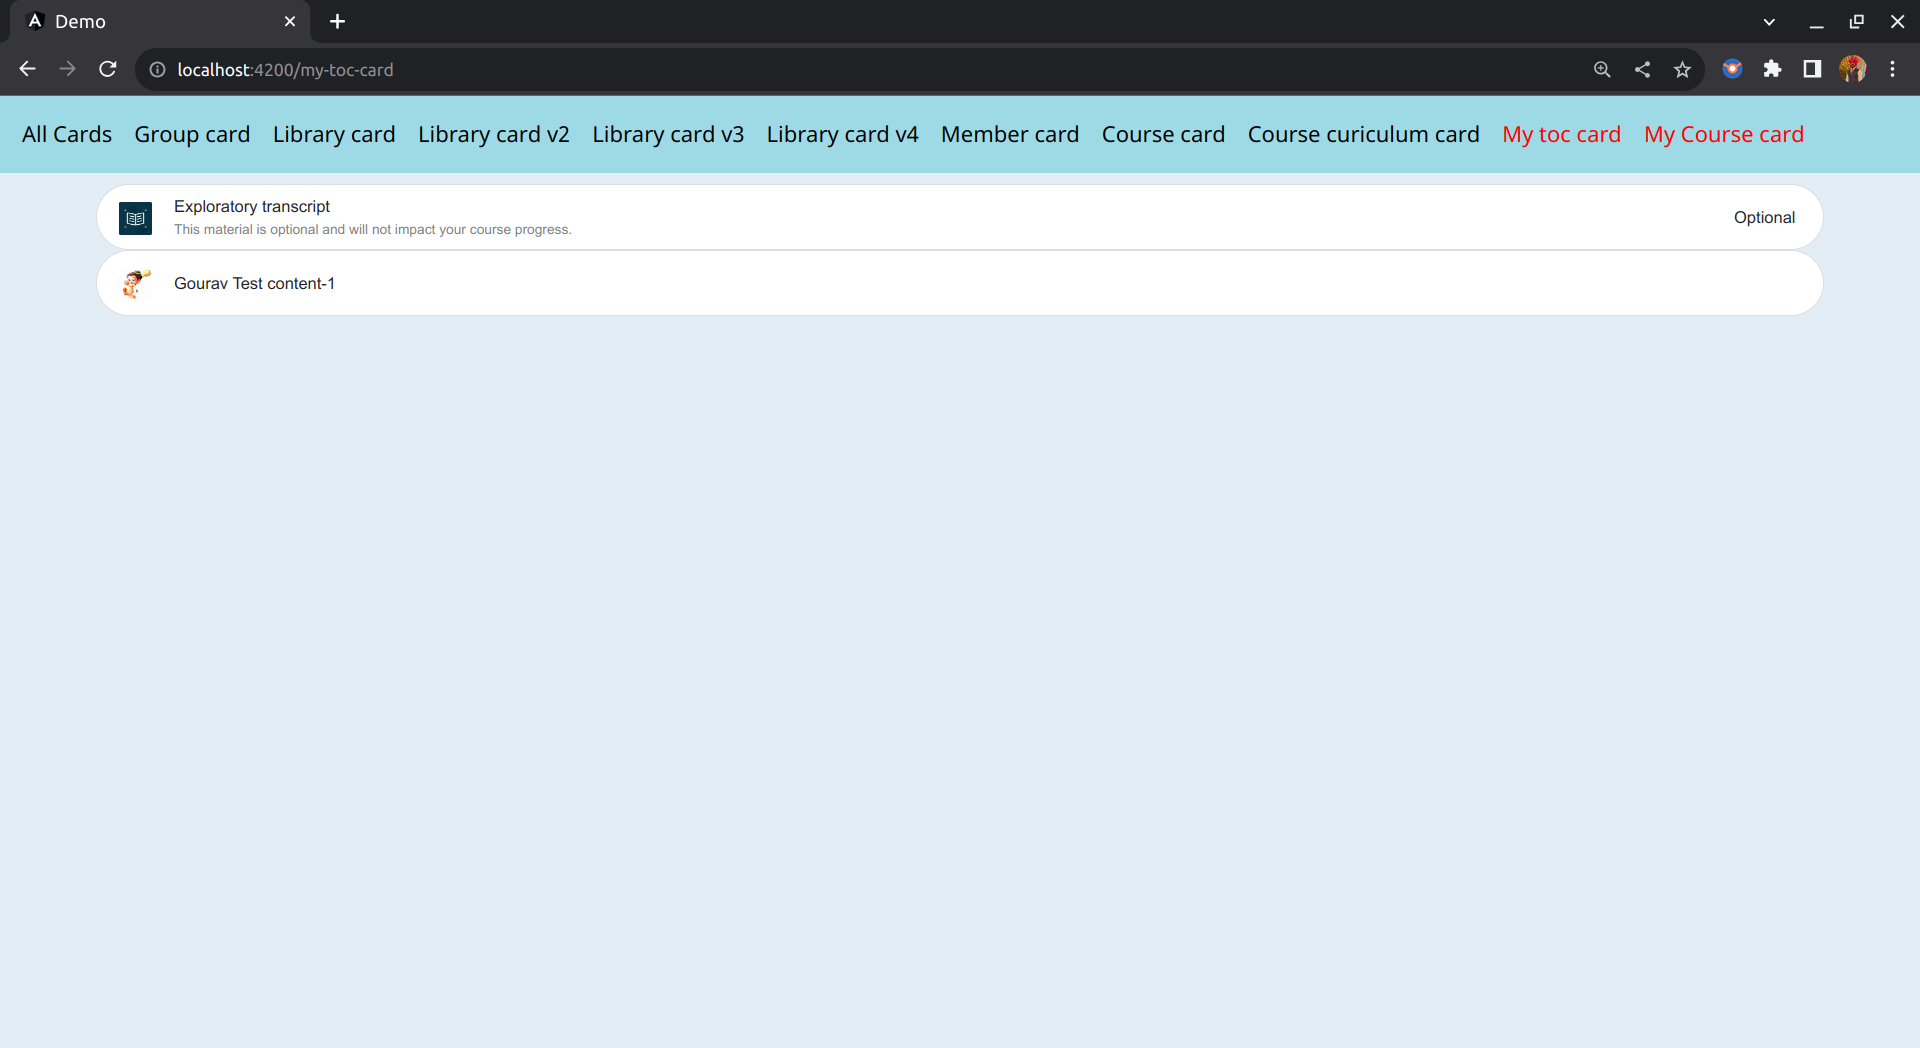Switch to My Course card page
The height and width of the screenshot is (1048, 1920).
1723,134
